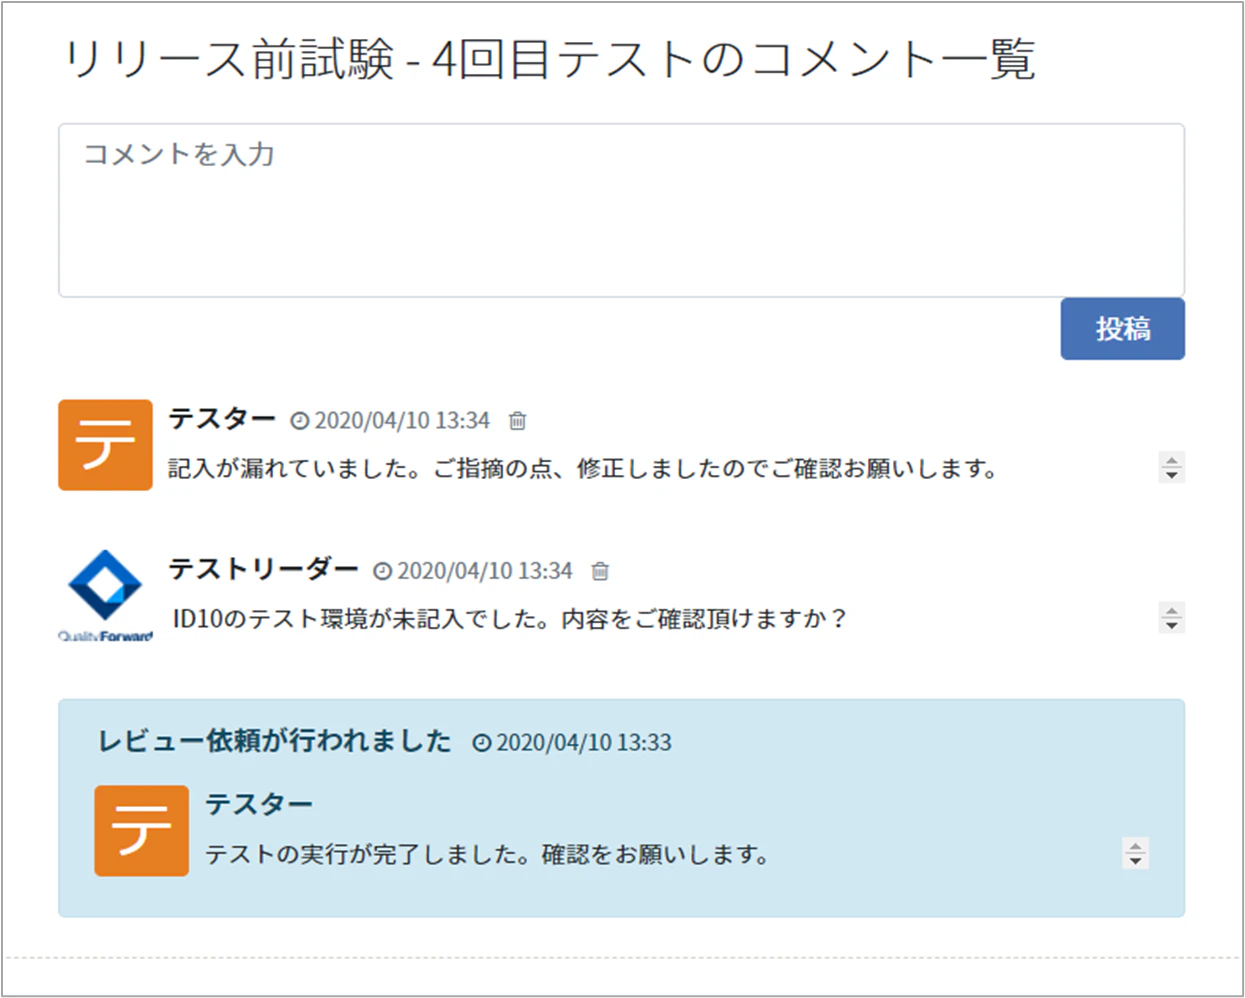This screenshot has height=998, width=1245.
Task: Click the clock icon beside テスター's 13:34 timestamp
Action: (x=299, y=421)
